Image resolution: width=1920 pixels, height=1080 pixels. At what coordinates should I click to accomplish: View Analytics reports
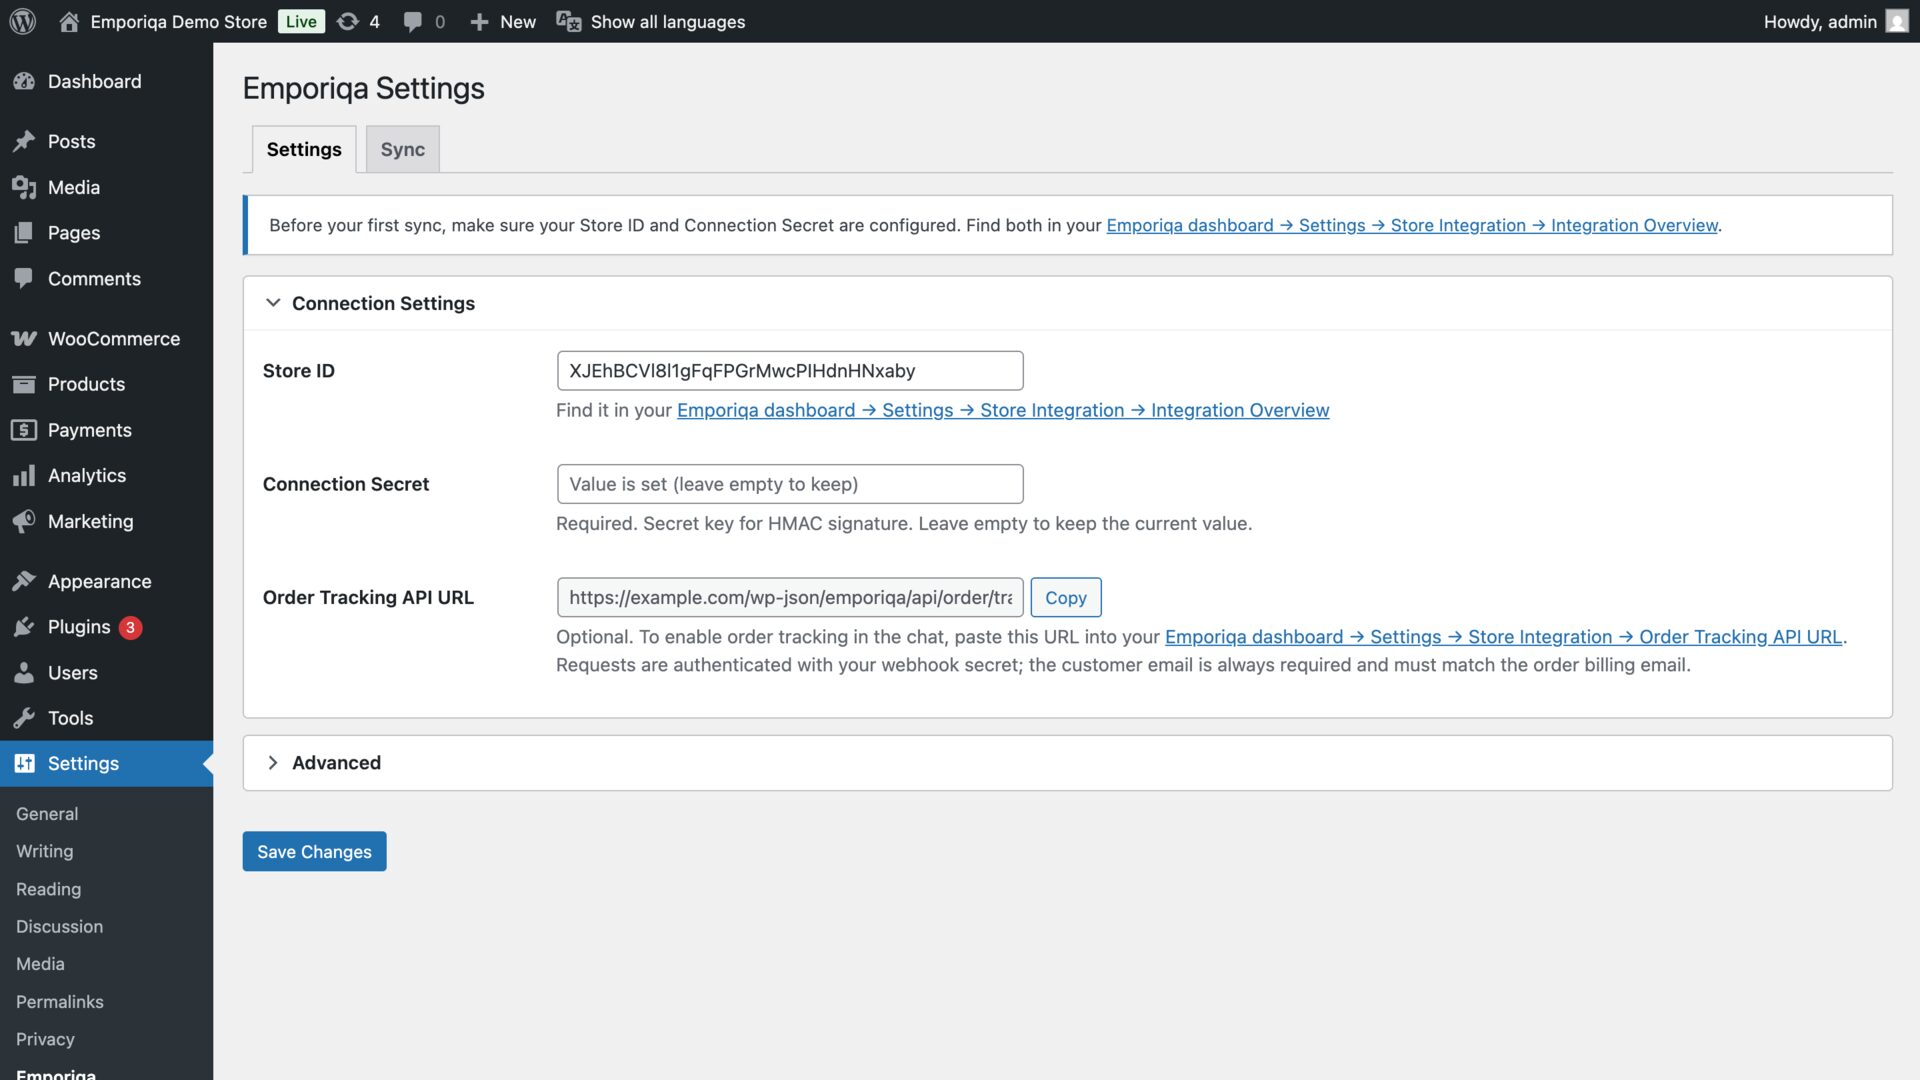(x=87, y=475)
